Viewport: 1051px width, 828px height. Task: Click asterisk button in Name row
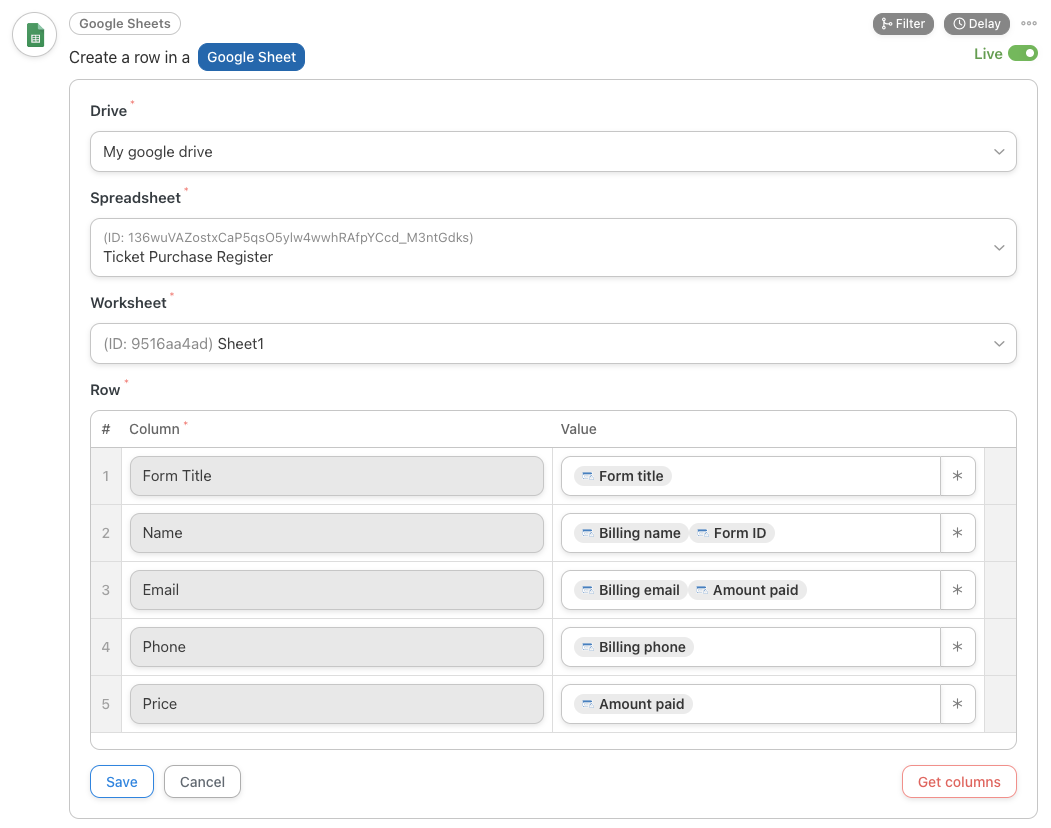[957, 533]
